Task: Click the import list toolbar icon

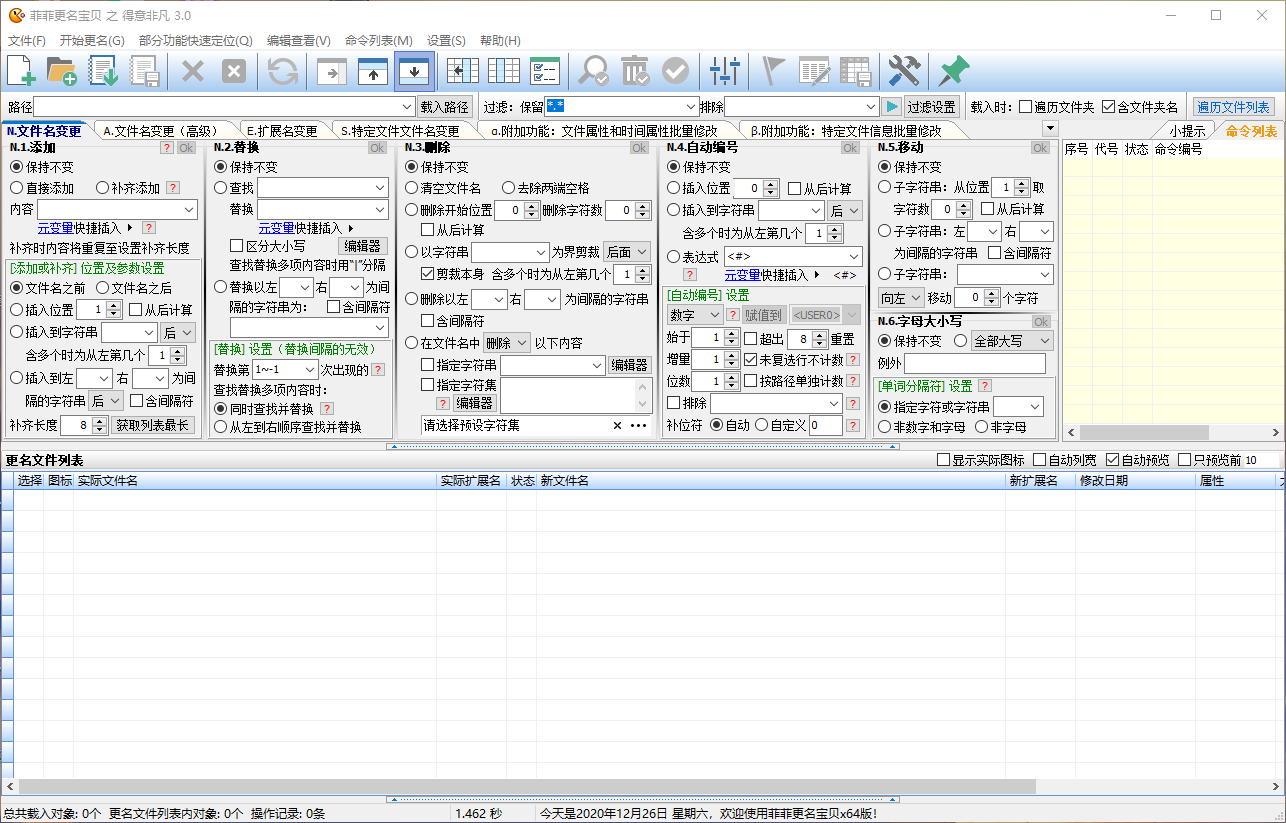Action: click(x=104, y=71)
